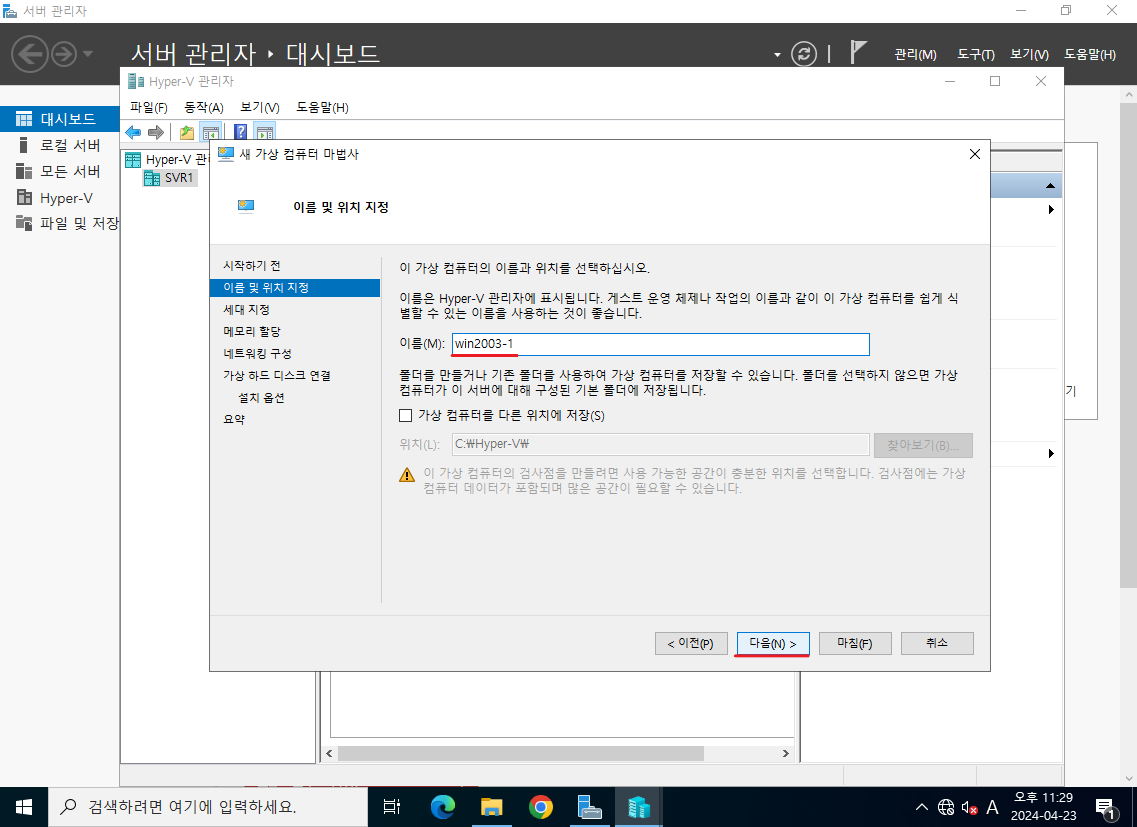Click the 마침(F) button
This screenshot has height=827, width=1137.
(x=855, y=643)
